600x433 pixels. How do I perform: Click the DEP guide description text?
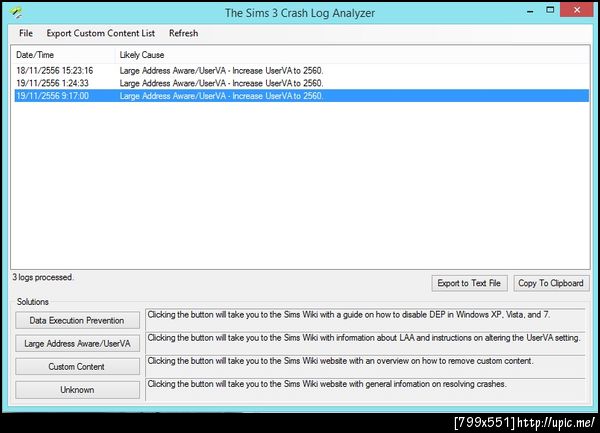(x=349, y=315)
